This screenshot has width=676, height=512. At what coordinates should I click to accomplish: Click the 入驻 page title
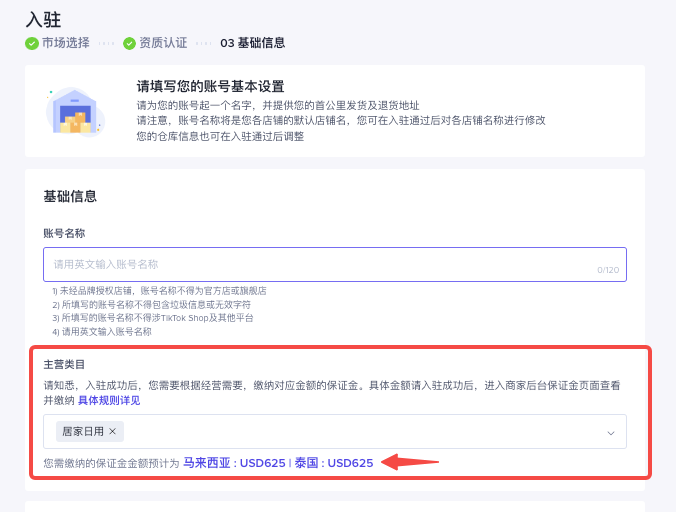(44, 19)
